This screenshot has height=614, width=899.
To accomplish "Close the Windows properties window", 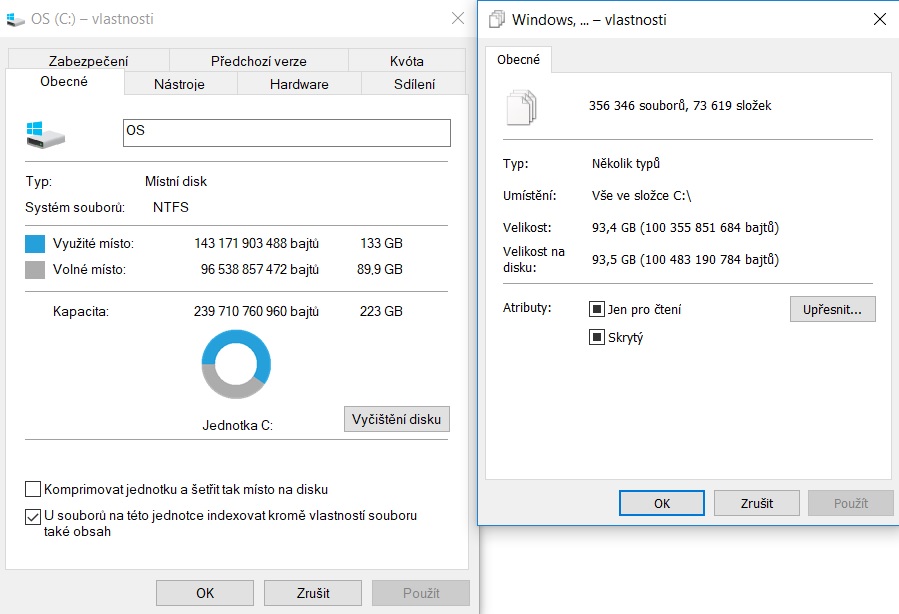I will click(880, 19).
